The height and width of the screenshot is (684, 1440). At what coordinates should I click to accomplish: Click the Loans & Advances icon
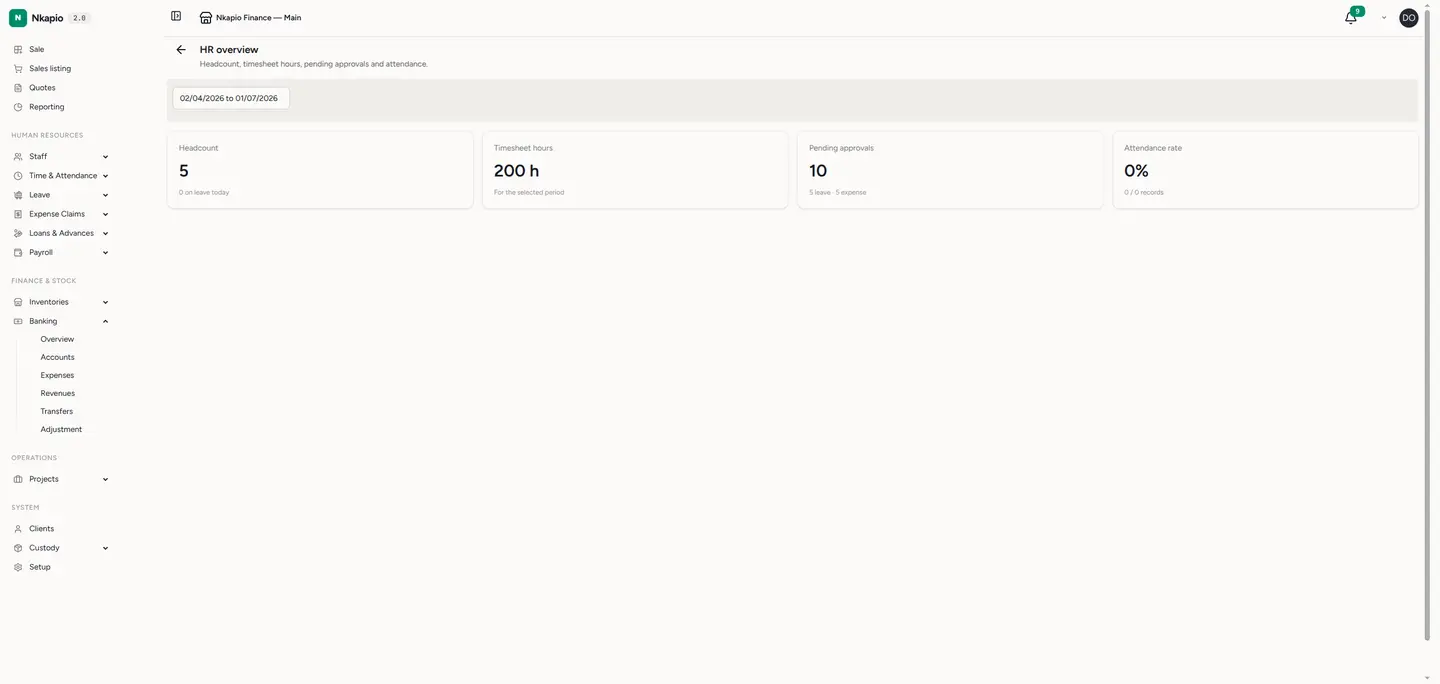pos(18,233)
